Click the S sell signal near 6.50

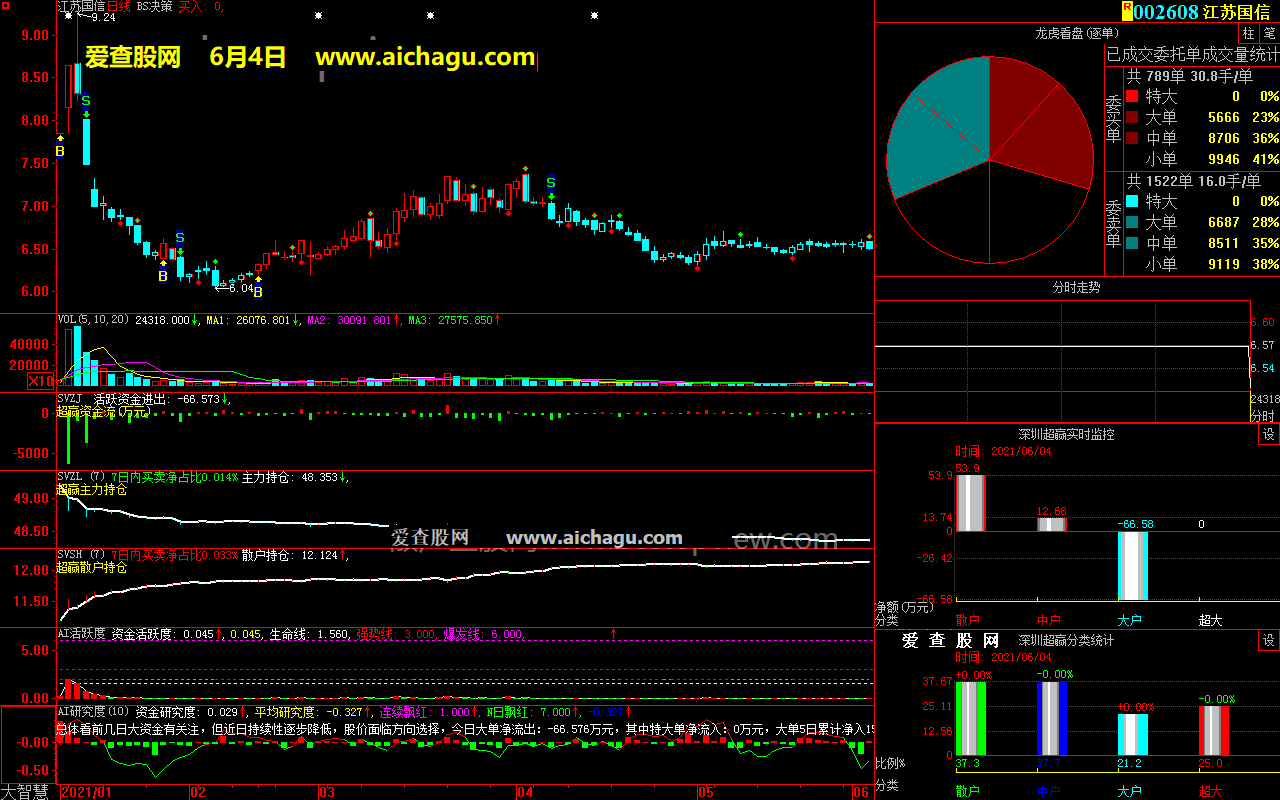pyautogui.click(x=180, y=238)
